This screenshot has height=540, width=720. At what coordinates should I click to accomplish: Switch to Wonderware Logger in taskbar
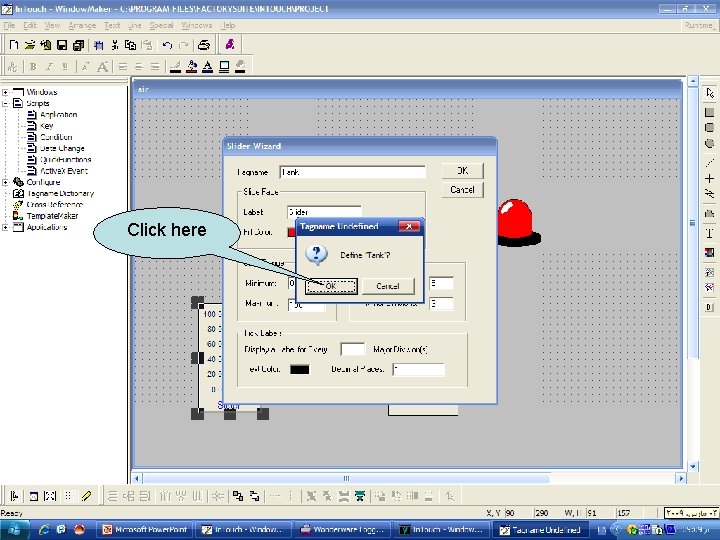click(342, 530)
